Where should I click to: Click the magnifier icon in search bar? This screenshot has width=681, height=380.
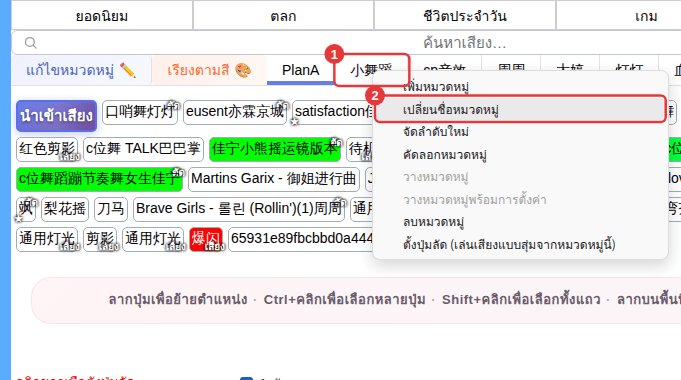[30, 43]
